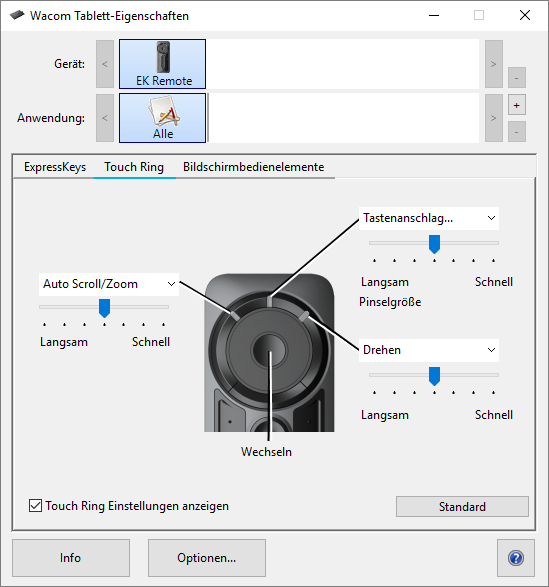Open the Auto Scroll/Zoom dropdown
This screenshot has height=587, width=549.
(109, 284)
